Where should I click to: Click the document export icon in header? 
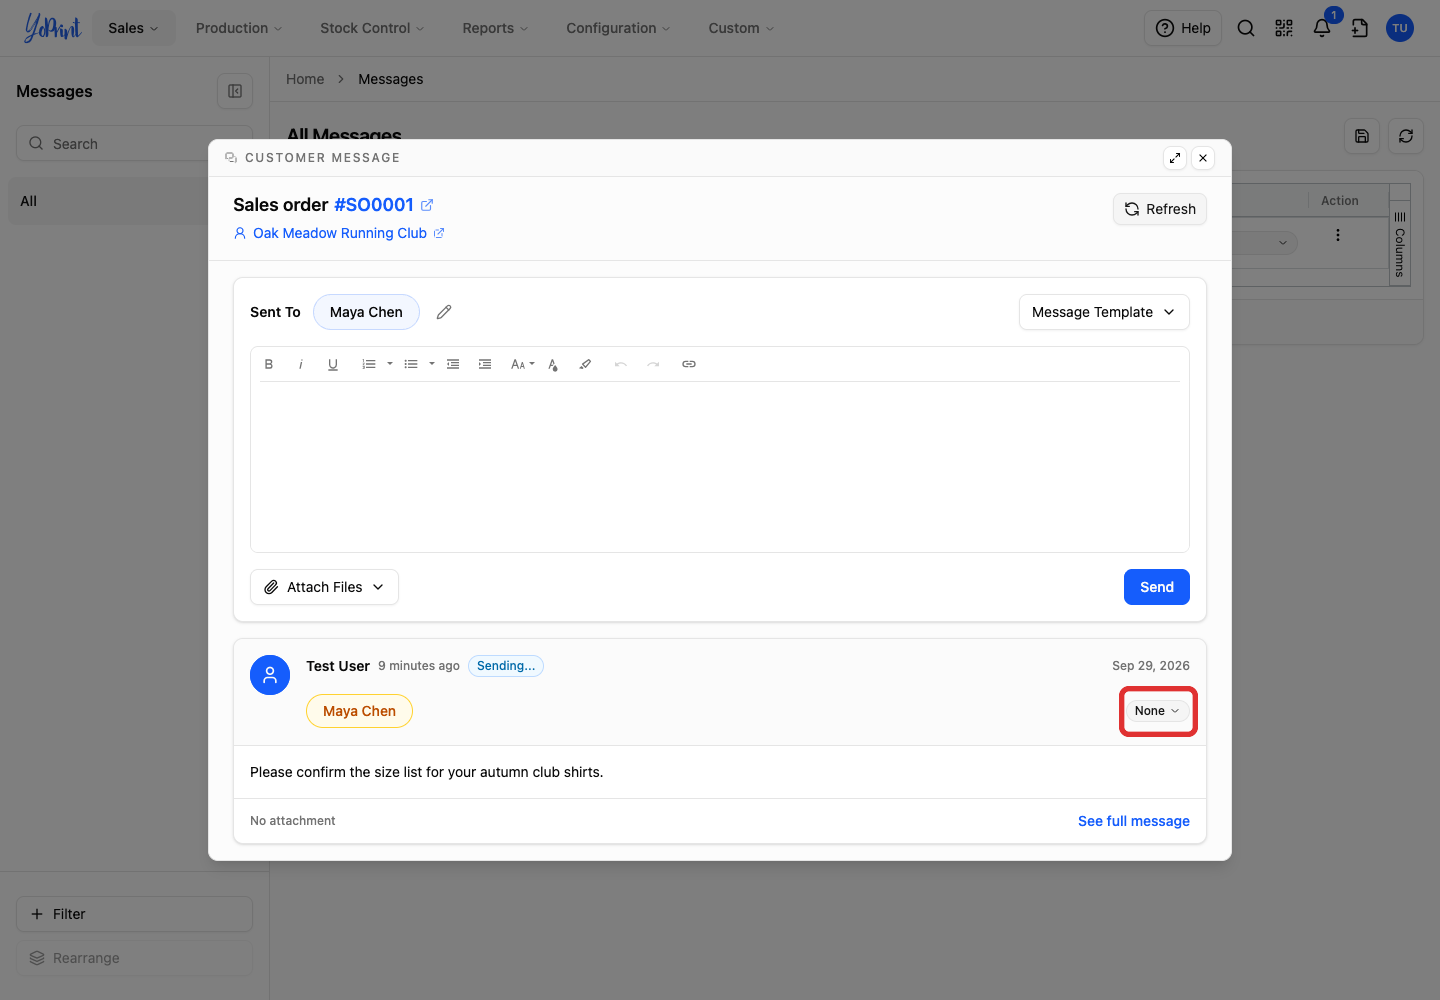[x=1360, y=28]
